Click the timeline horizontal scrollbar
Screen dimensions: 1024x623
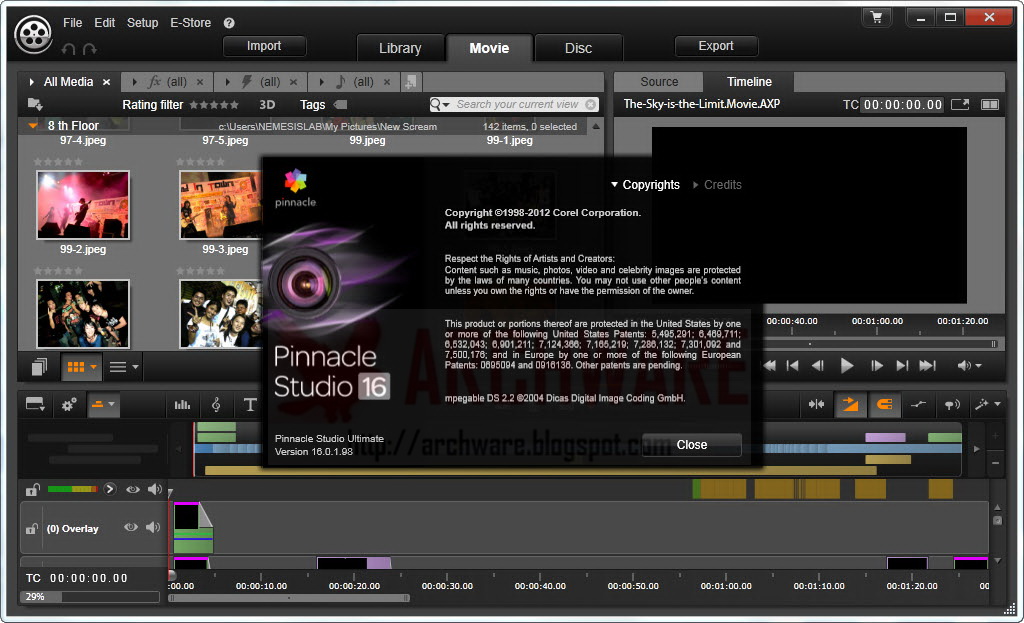(289, 598)
